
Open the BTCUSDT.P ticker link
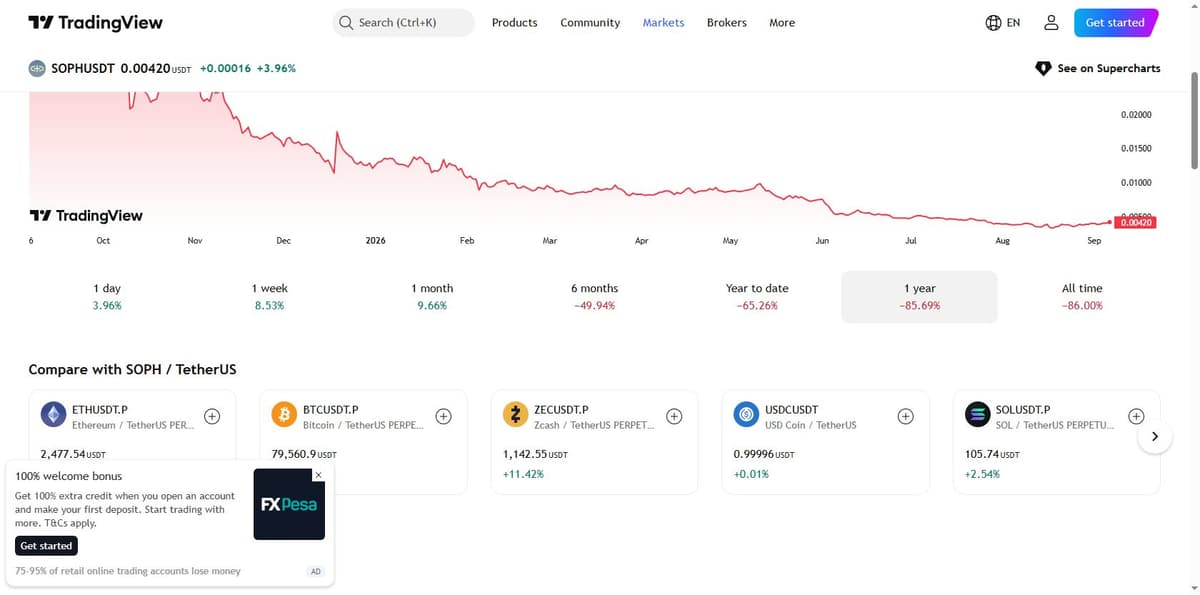tap(331, 410)
